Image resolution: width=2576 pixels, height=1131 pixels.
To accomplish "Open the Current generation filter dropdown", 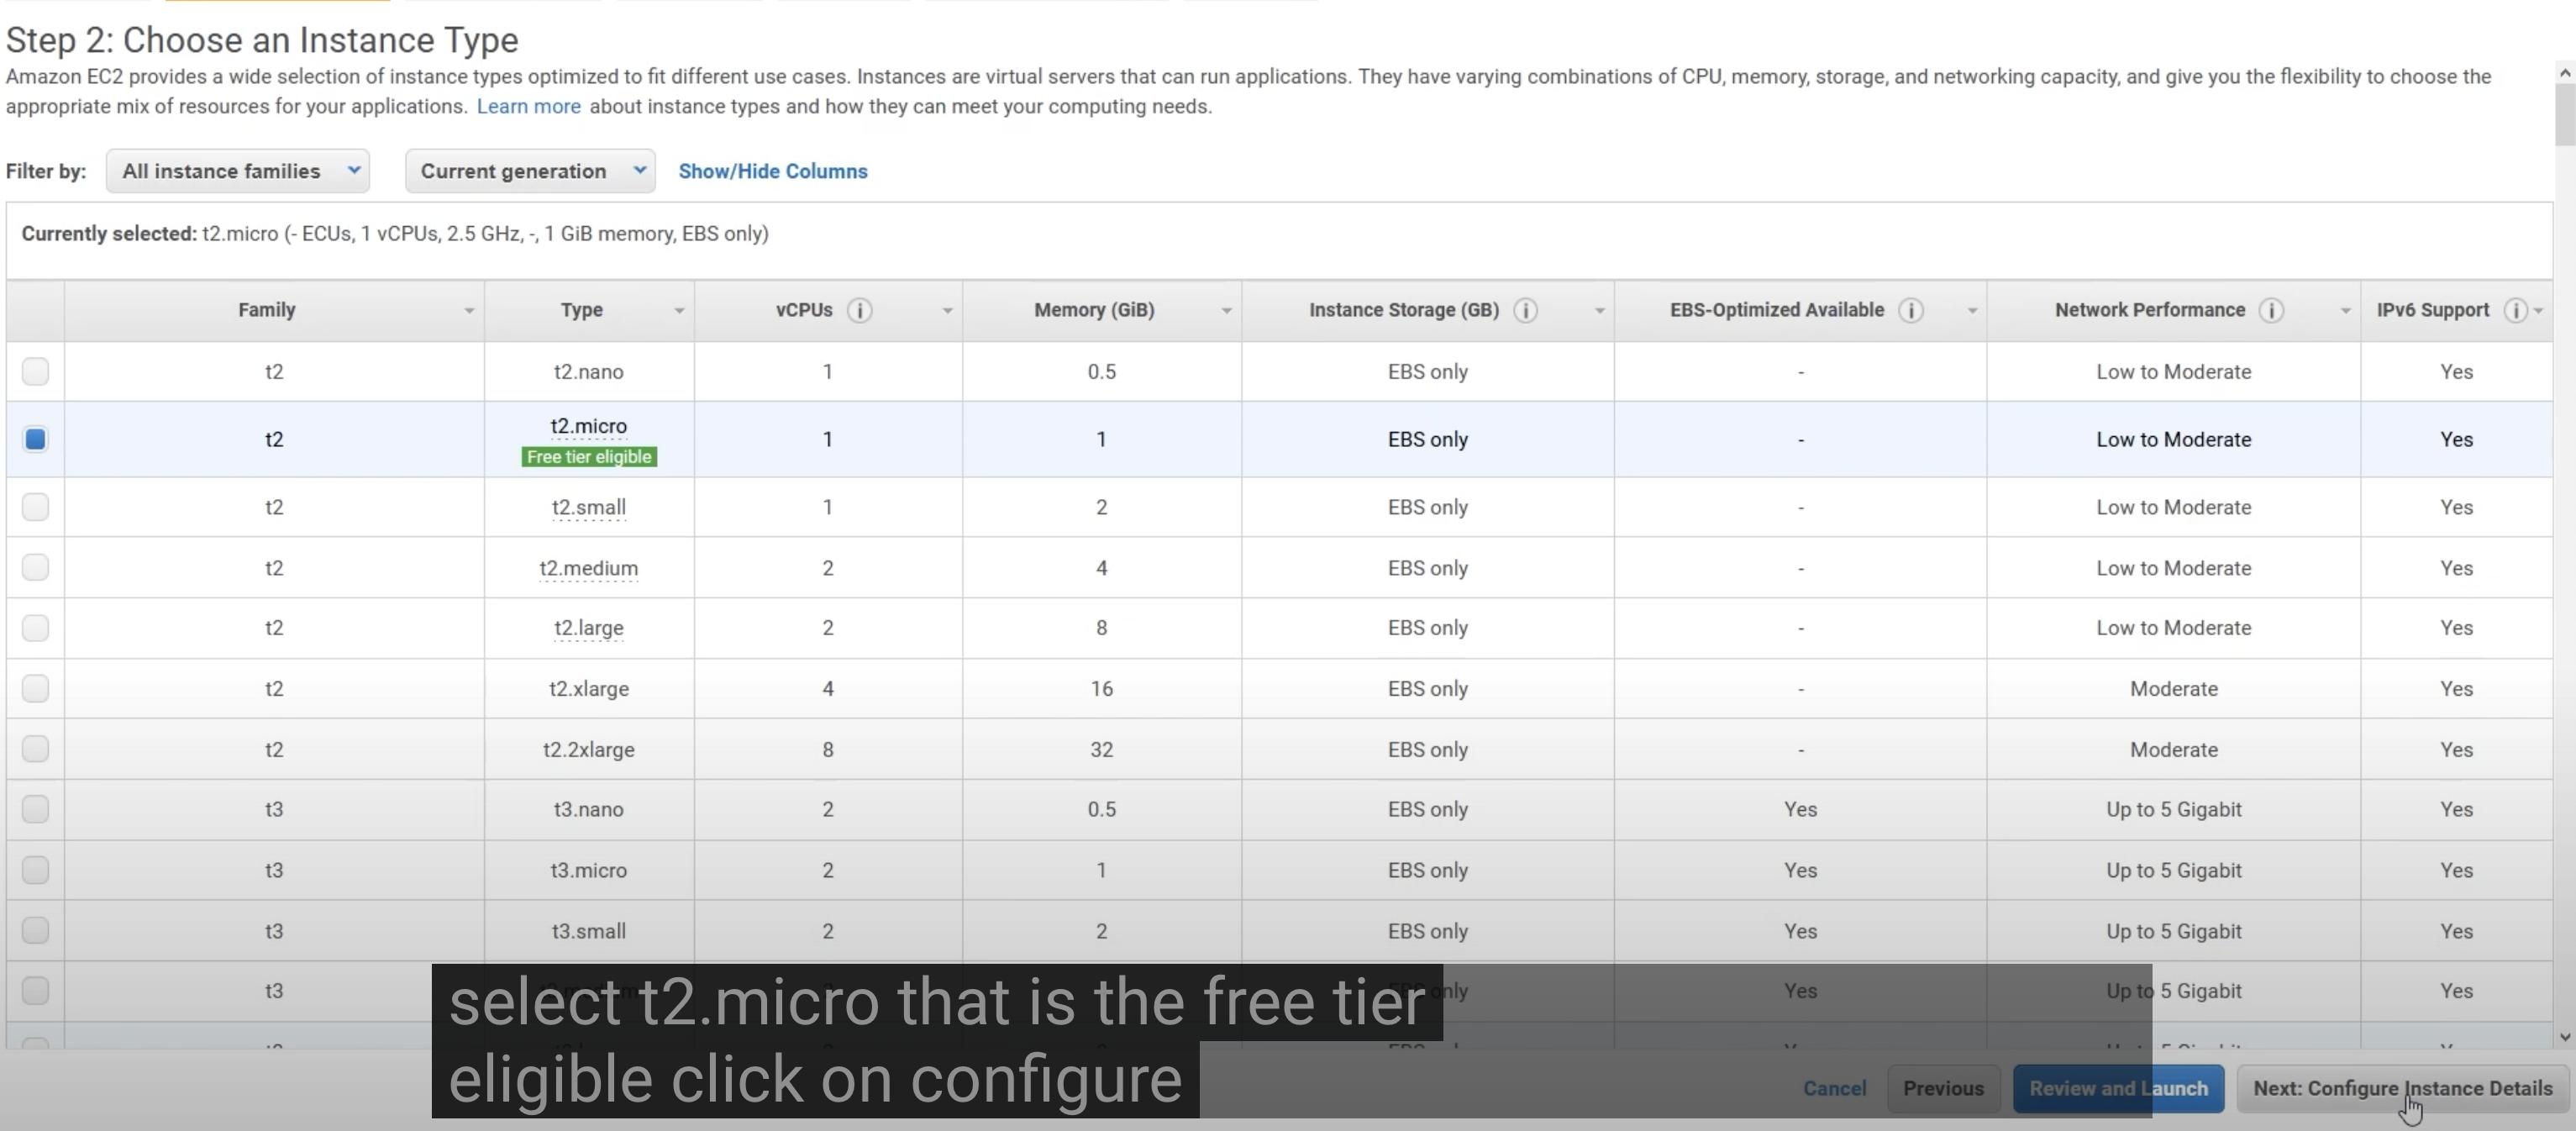I will (x=530, y=171).
